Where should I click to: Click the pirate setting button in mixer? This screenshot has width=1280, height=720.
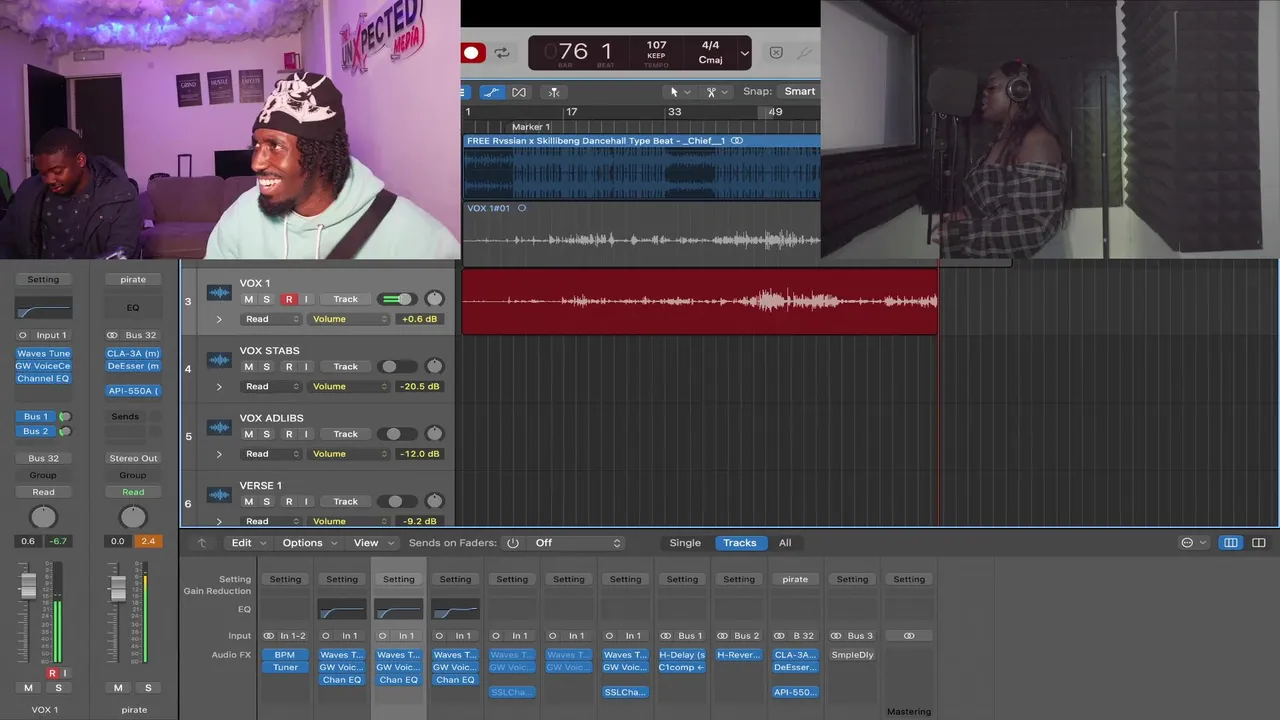pyautogui.click(x=795, y=579)
